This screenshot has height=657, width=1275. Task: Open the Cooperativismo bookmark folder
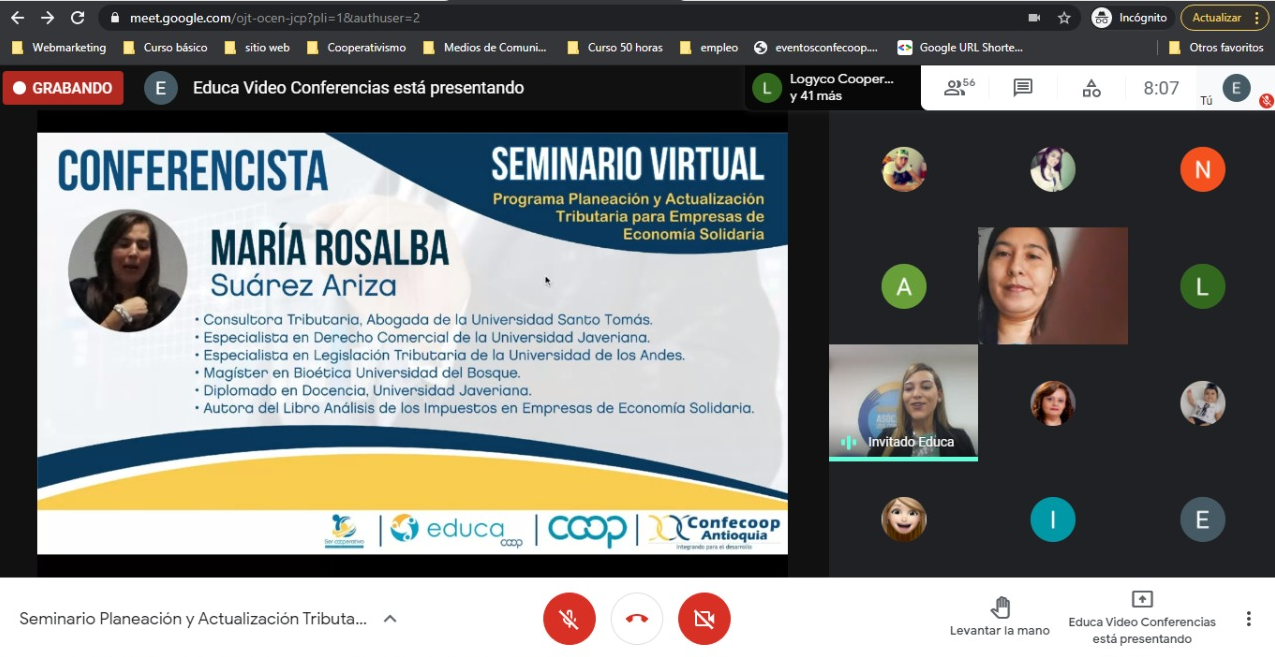click(356, 47)
